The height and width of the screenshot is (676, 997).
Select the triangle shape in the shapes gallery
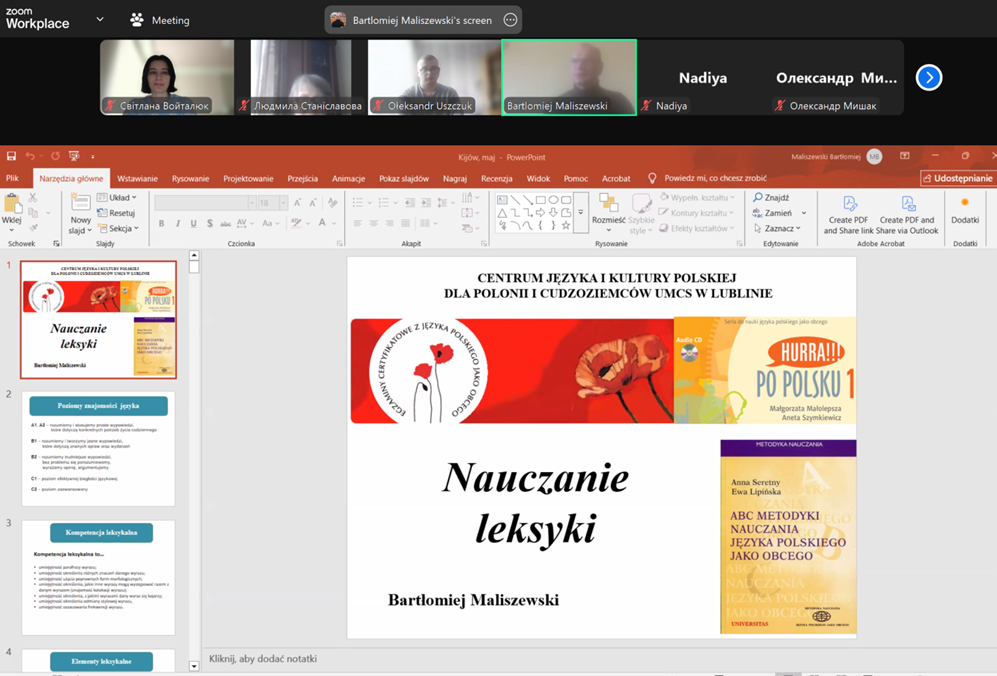coord(502,212)
